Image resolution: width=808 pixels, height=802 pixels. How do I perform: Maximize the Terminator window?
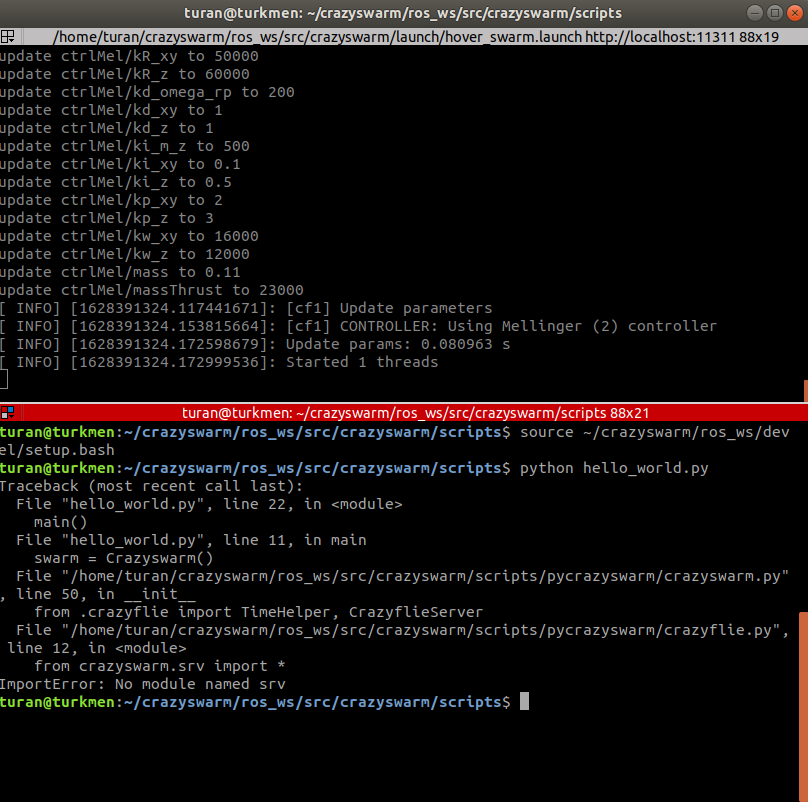point(775,13)
